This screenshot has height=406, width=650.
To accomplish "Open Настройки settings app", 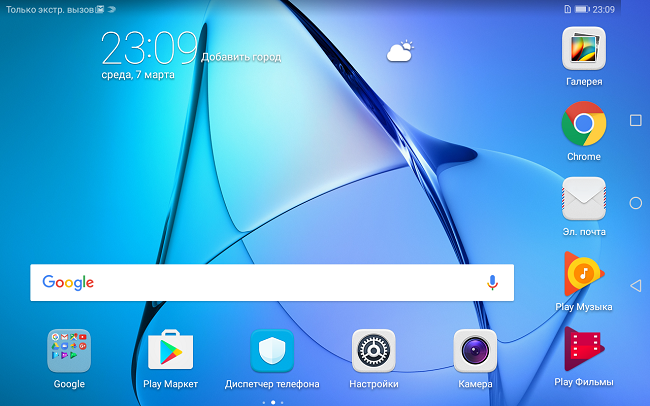I will point(374,351).
